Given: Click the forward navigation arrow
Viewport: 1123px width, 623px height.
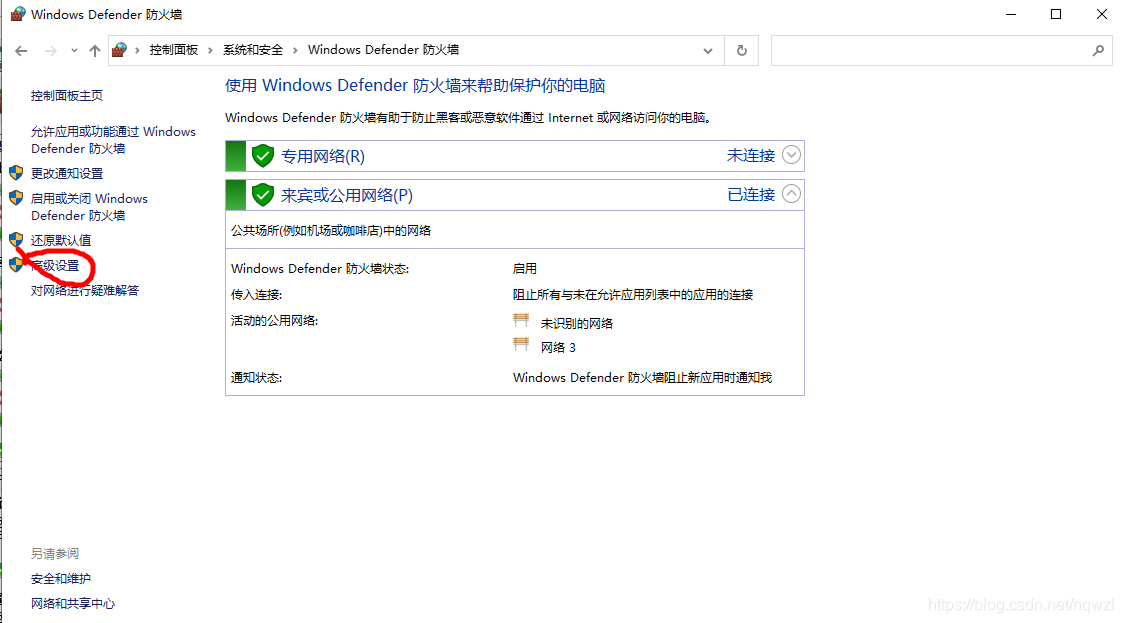Looking at the screenshot, I should click(50, 51).
